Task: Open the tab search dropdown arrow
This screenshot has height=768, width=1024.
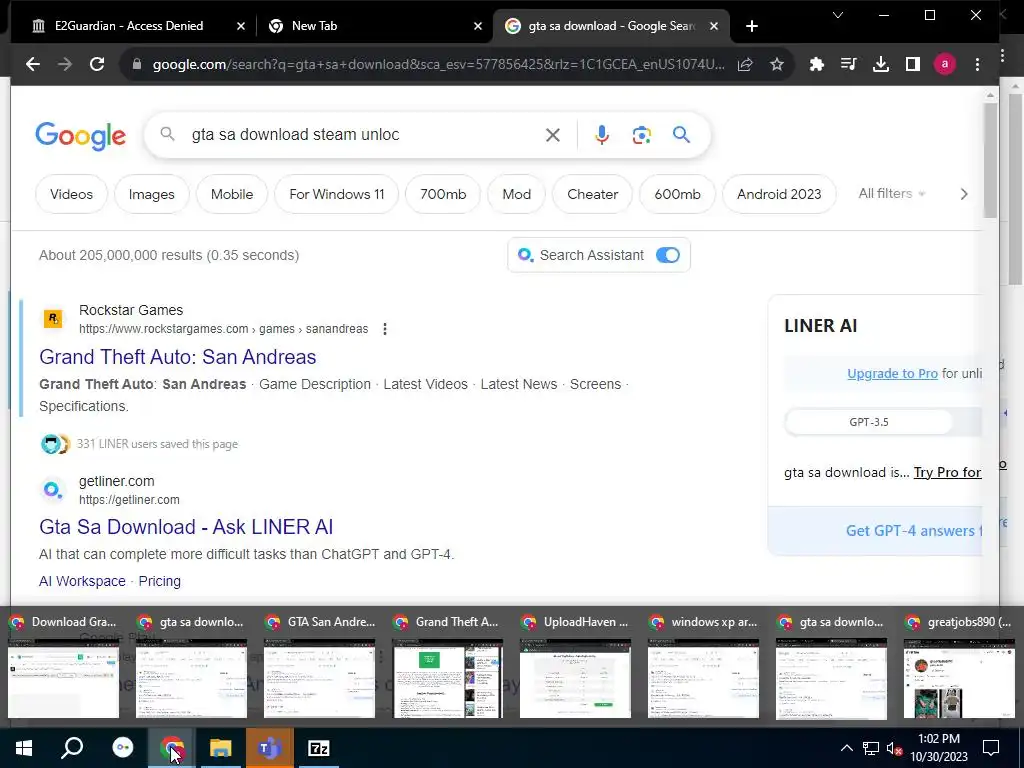Action: 838,15
